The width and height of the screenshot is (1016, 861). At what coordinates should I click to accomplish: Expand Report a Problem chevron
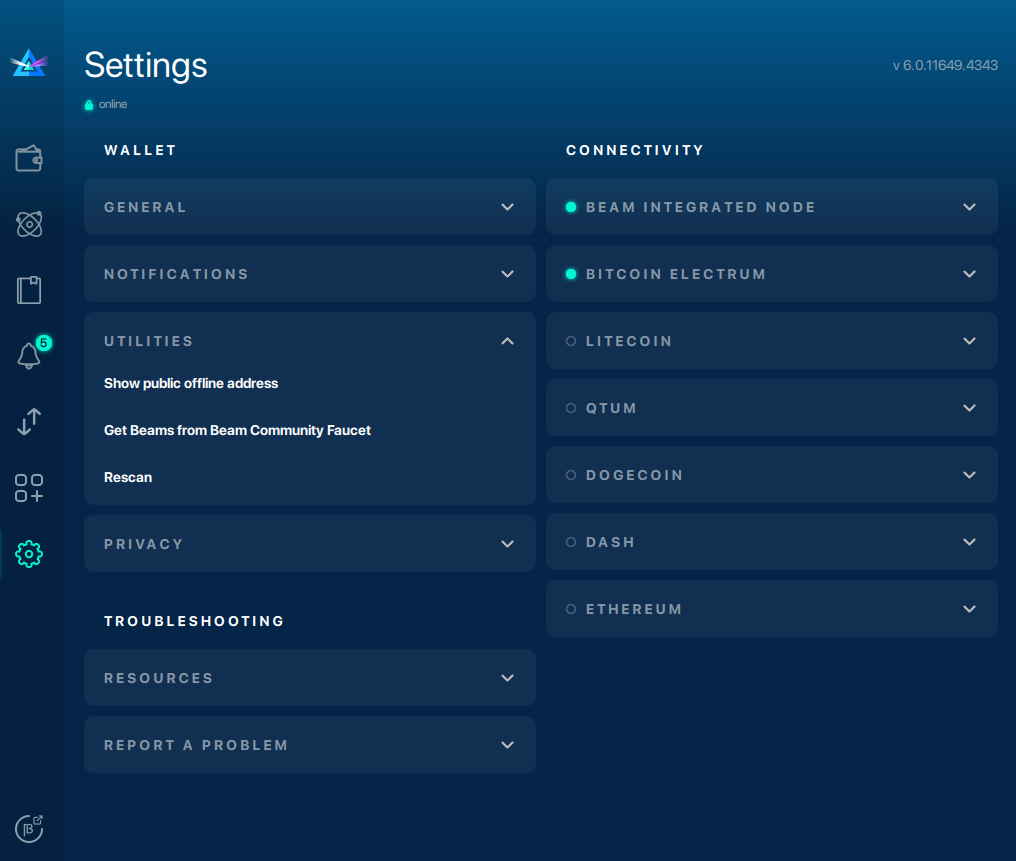point(507,745)
